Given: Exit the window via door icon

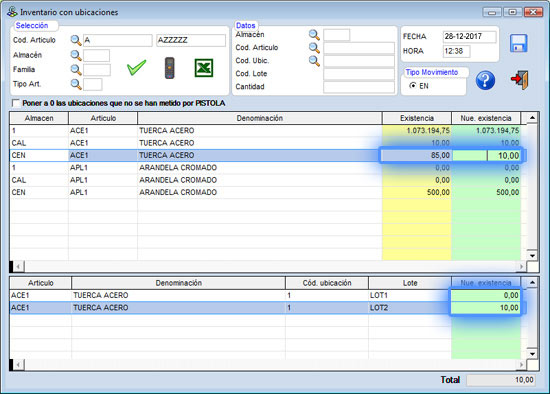Looking at the screenshot, I should pos(519,80).
